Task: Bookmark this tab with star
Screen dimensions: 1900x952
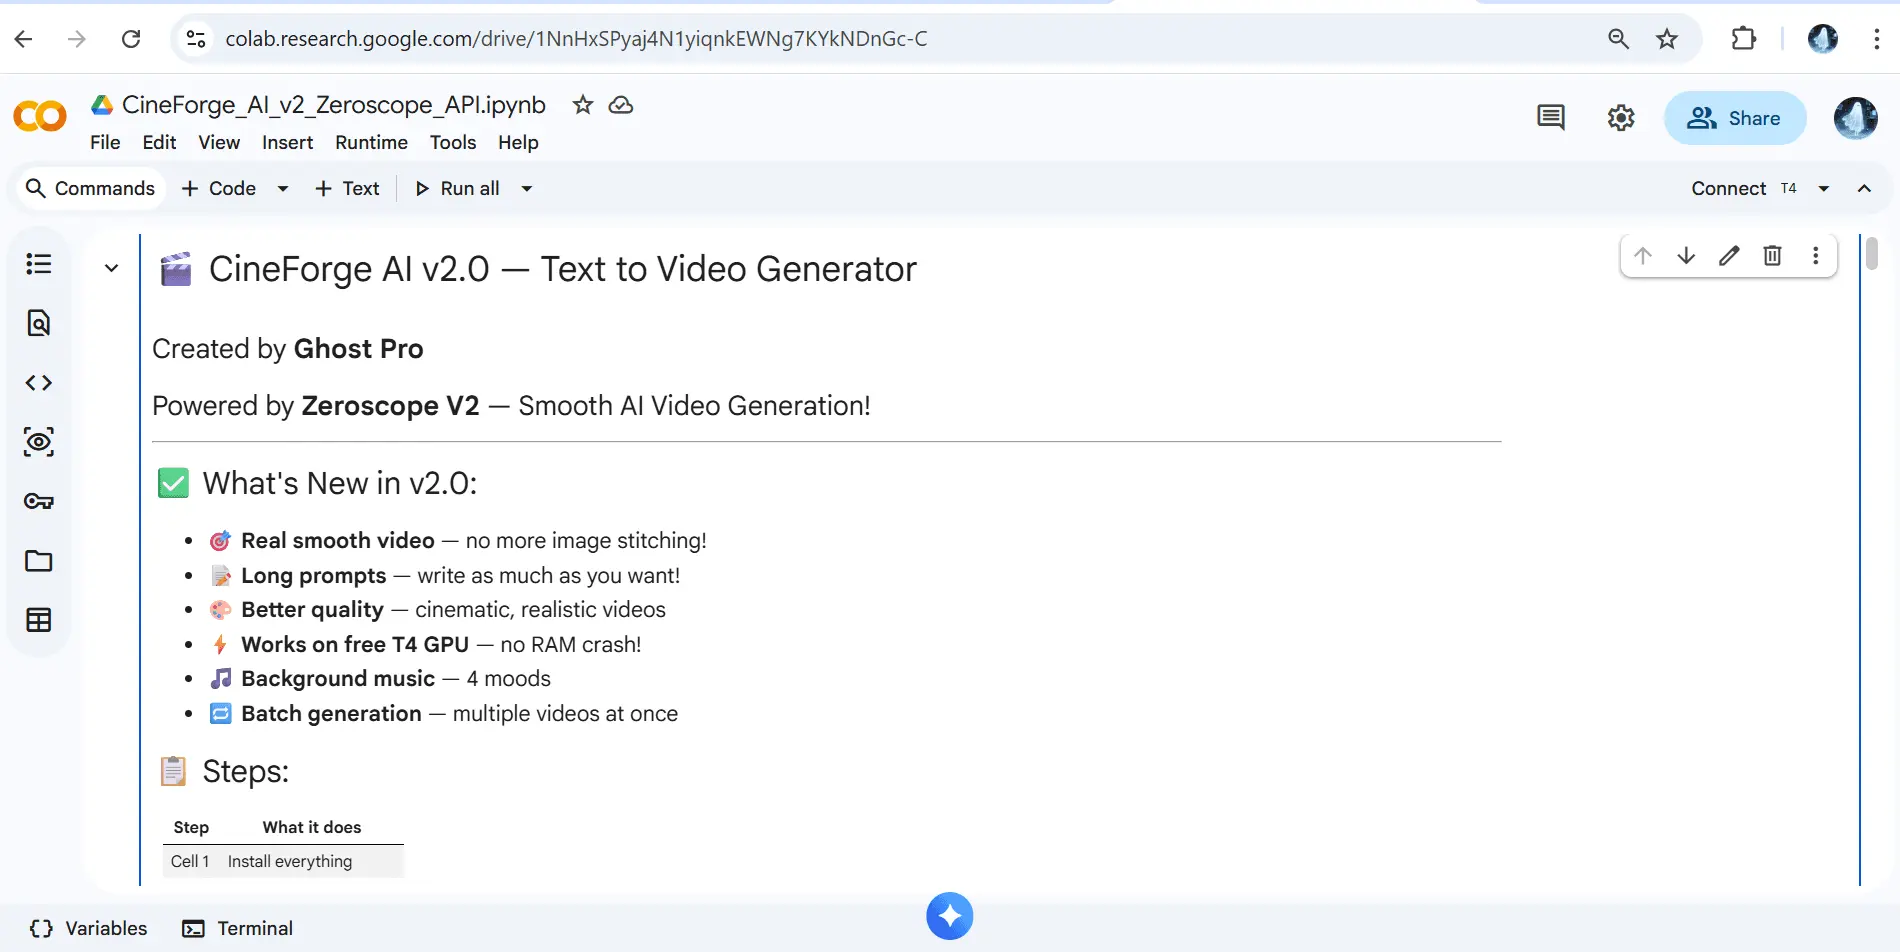Action: coord(1667,39)
